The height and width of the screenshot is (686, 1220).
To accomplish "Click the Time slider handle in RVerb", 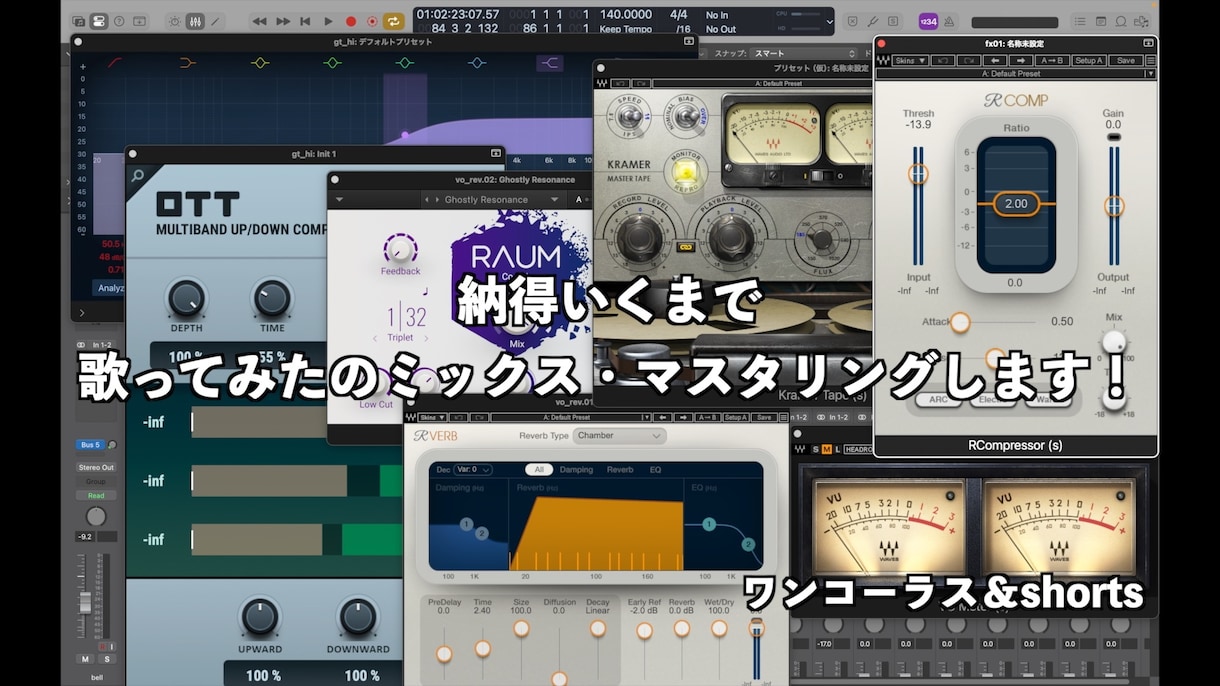I will (483, 648).
